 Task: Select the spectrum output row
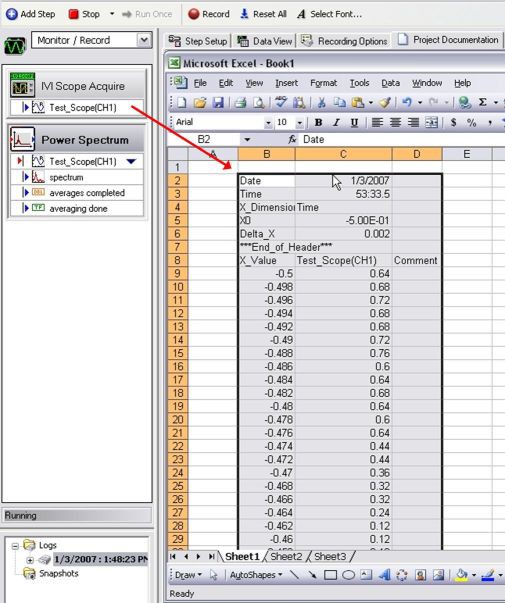pos(77,177)
